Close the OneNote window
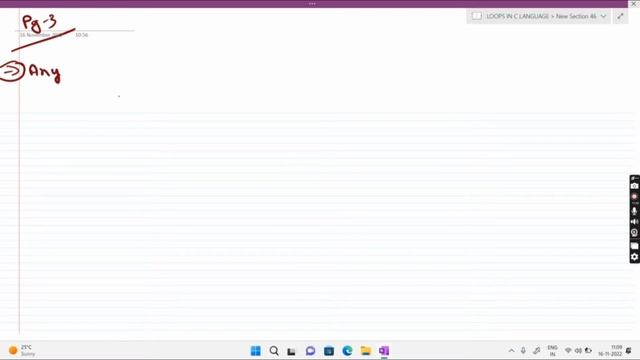The image size is (640, 360). [634, 4]
